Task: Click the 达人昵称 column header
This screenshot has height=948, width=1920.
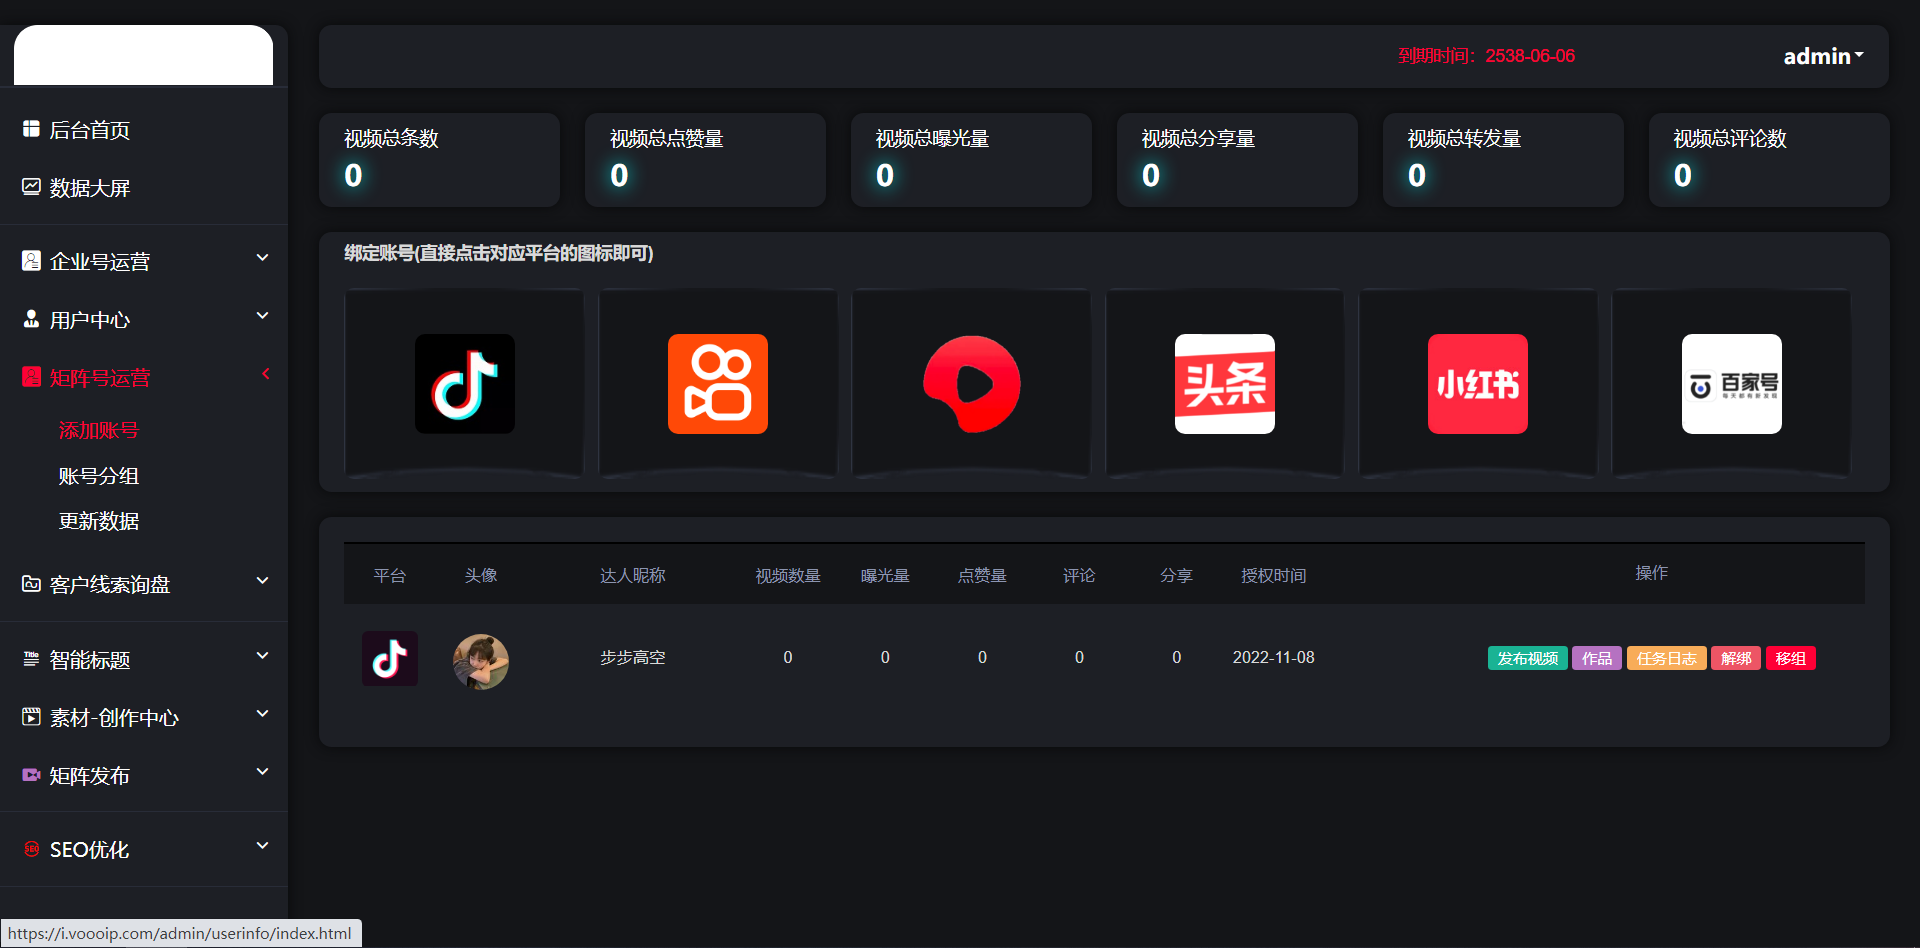Action: point(633,575)
